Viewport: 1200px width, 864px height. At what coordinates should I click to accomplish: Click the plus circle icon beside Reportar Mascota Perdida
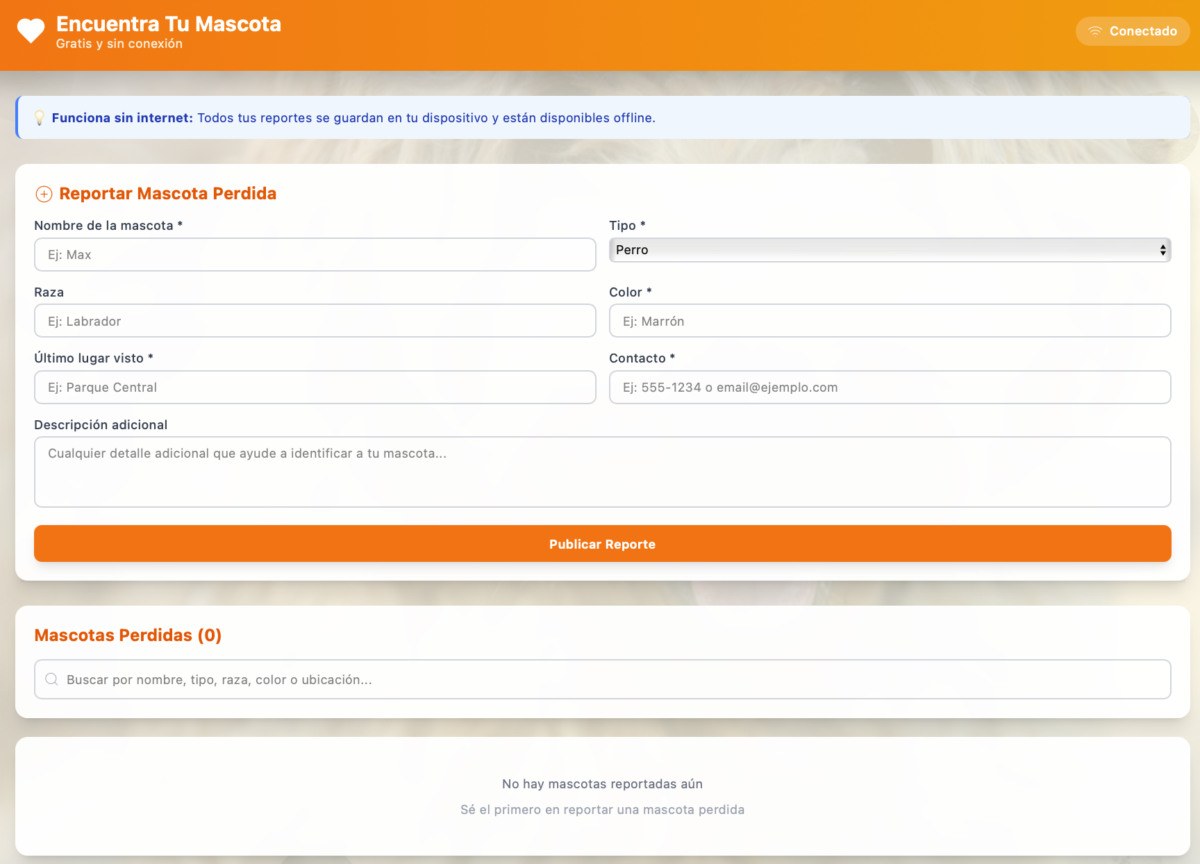click(43, 194)
